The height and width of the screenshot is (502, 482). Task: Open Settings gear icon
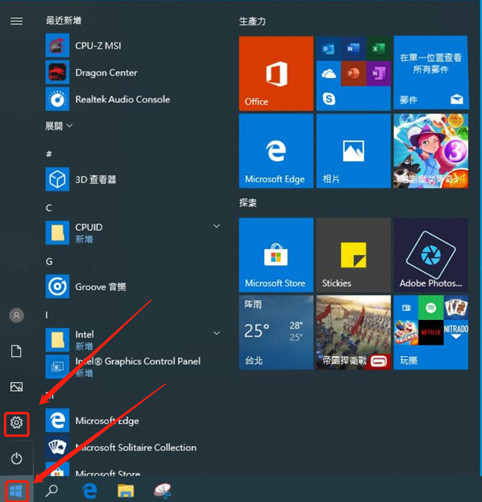[x=16, y=423]
